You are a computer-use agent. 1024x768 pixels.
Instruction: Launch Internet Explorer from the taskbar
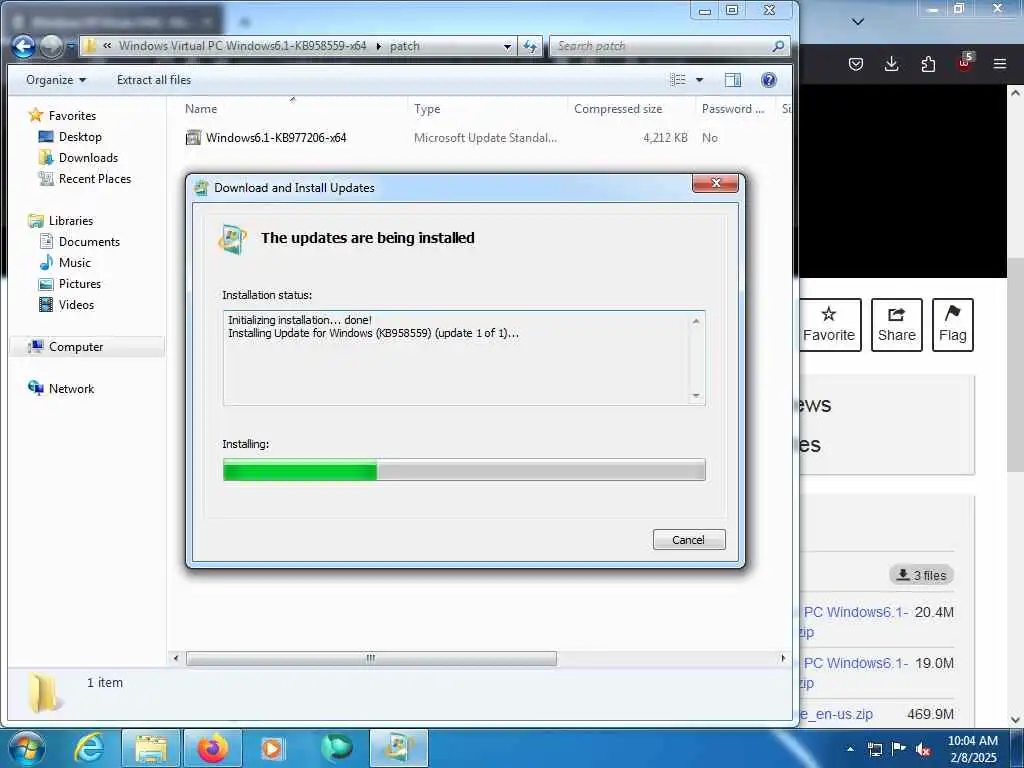tap(88, 748)
